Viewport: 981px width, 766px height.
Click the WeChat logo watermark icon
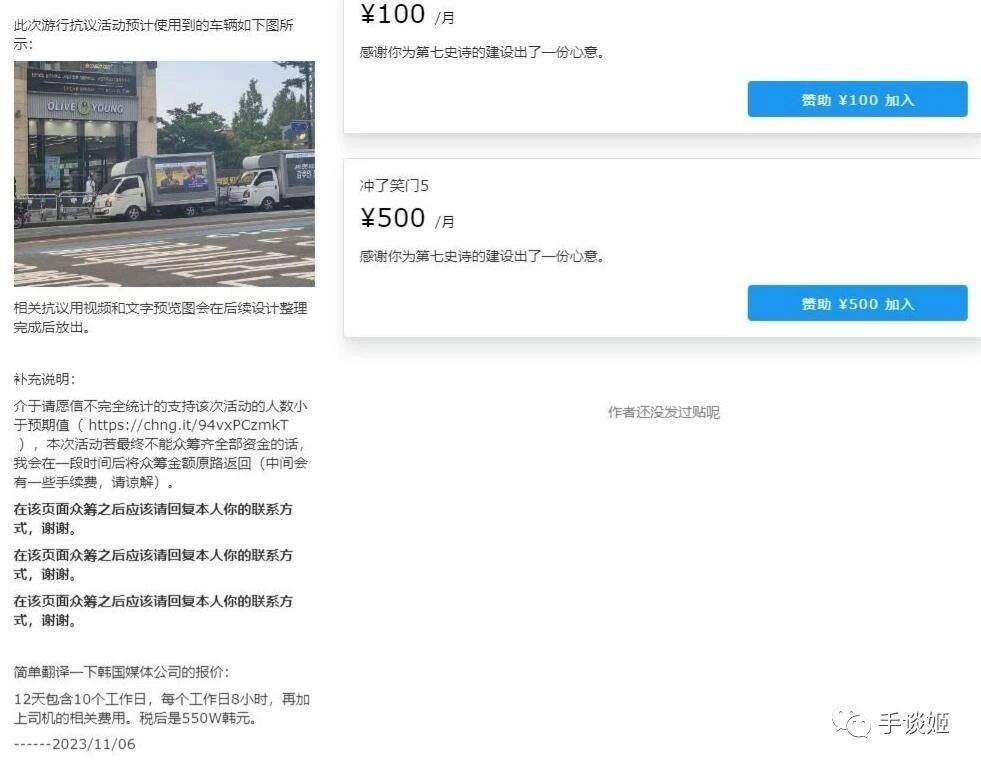[x=851, y=724]
